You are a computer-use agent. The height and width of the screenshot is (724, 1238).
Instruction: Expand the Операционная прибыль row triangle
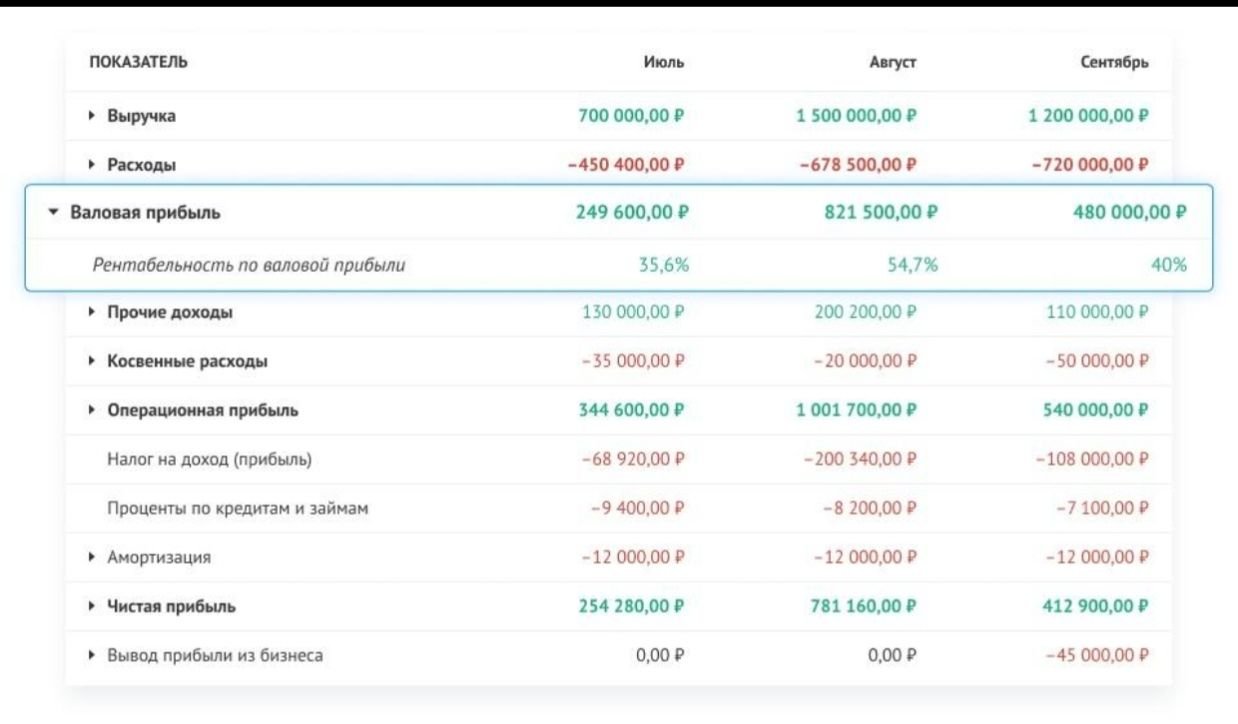[93, 410]
